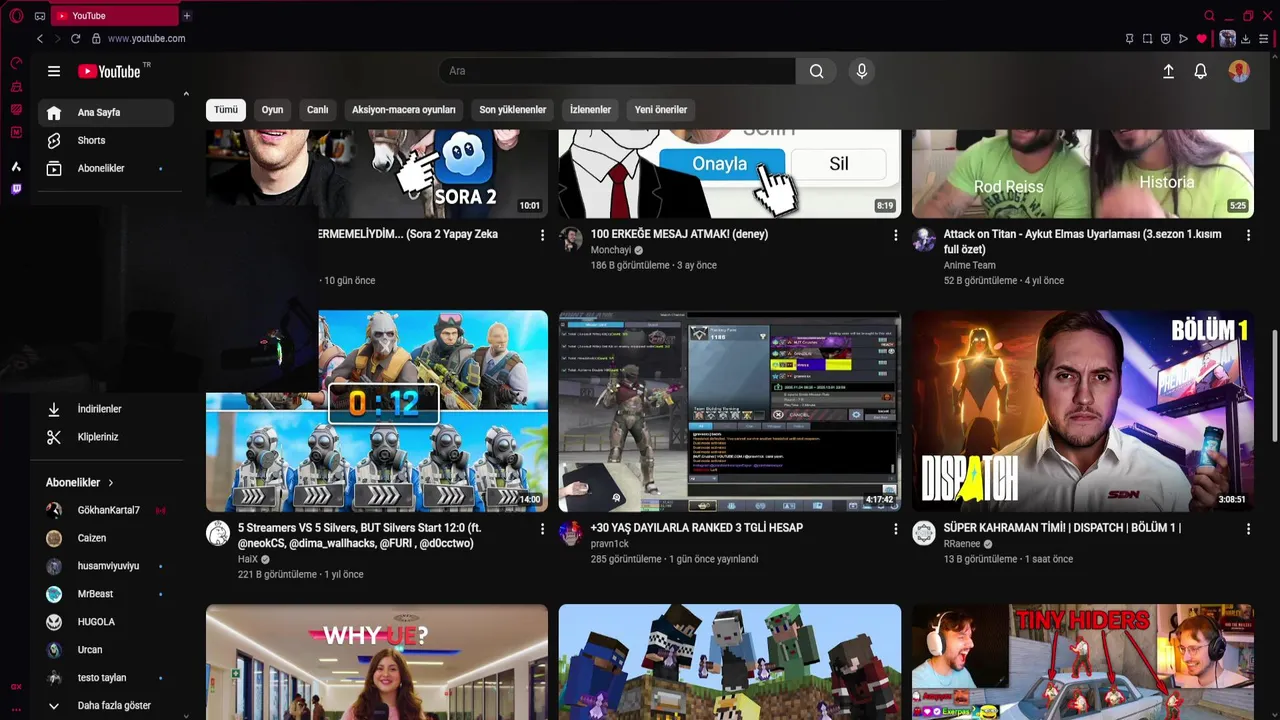Viewport: 1280px width, 720px height.
Task: Select the Tümü filter chip
Action: click(x=226, y=110)
